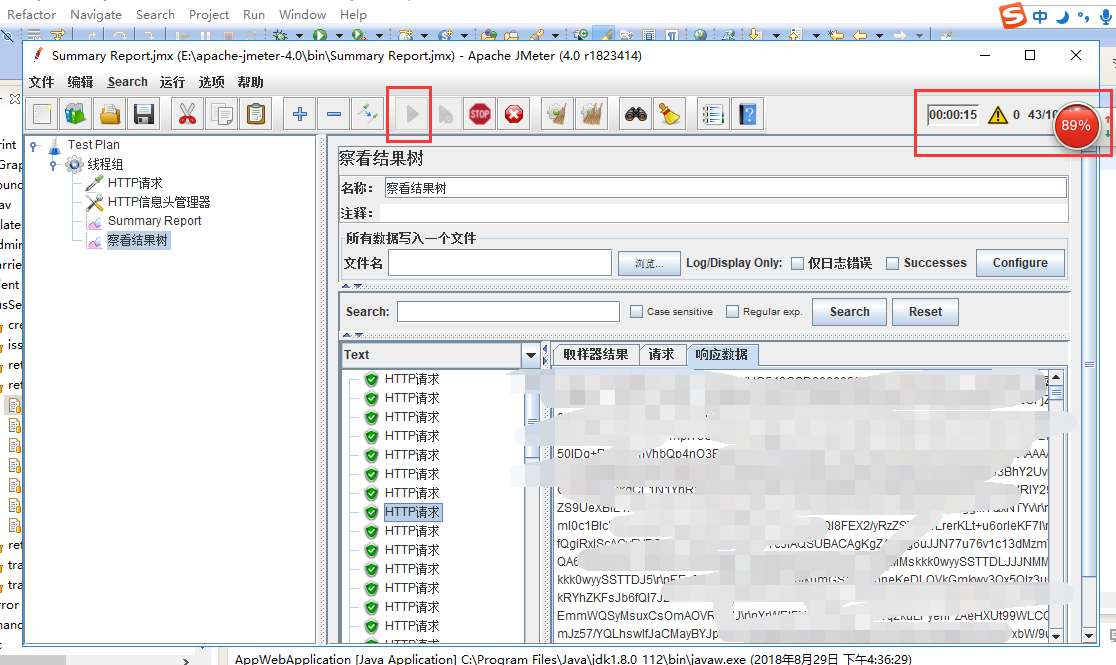
Task: Open the 编辑 menu
Action: pyautogui.click(x=80, y=82)
